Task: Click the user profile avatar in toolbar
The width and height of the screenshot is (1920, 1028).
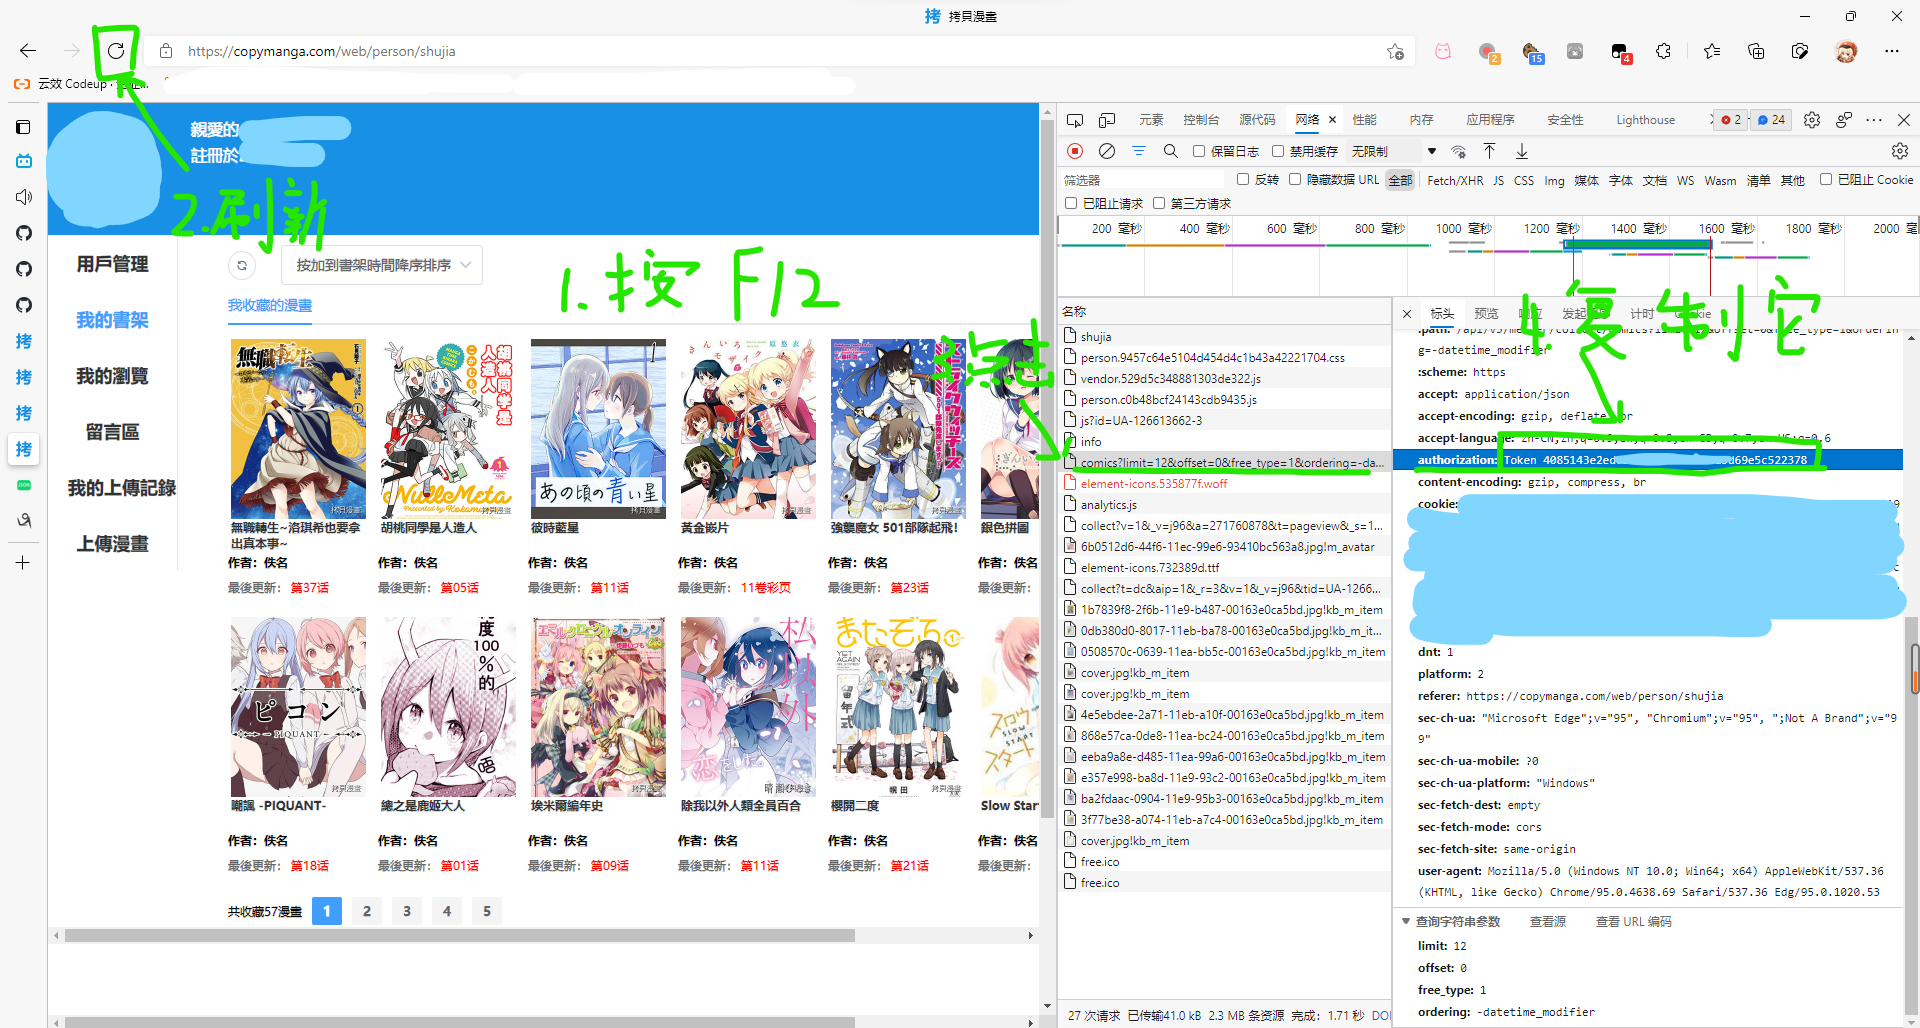Action: tap(1846, 51)
